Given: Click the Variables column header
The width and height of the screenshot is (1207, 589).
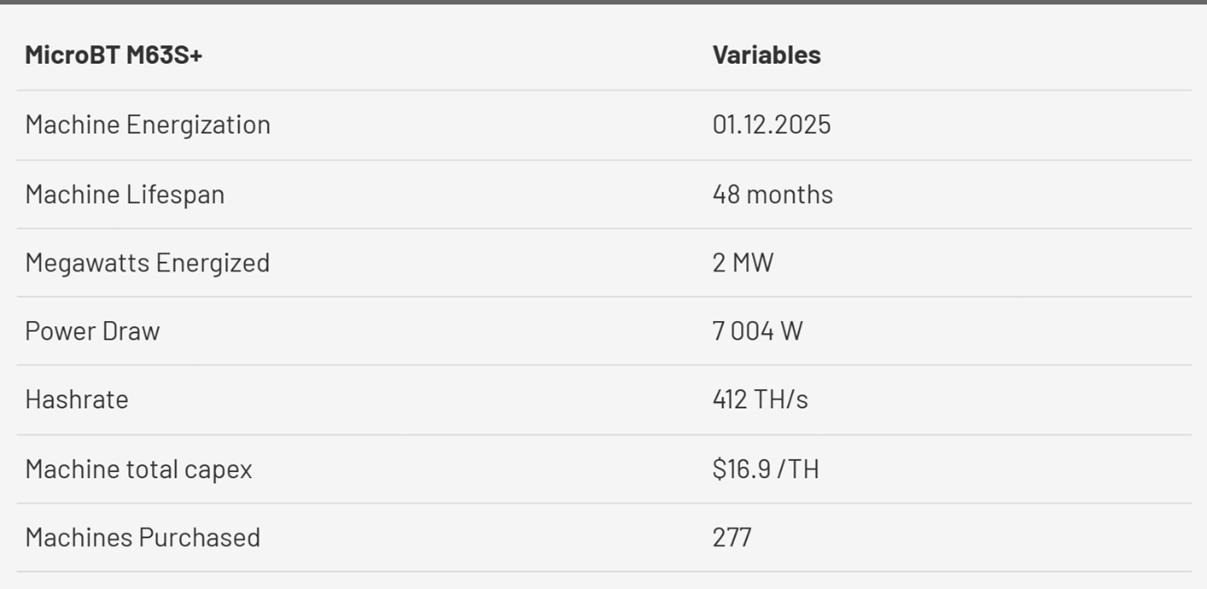Looking at the screenshot, I should click(766, 55).
